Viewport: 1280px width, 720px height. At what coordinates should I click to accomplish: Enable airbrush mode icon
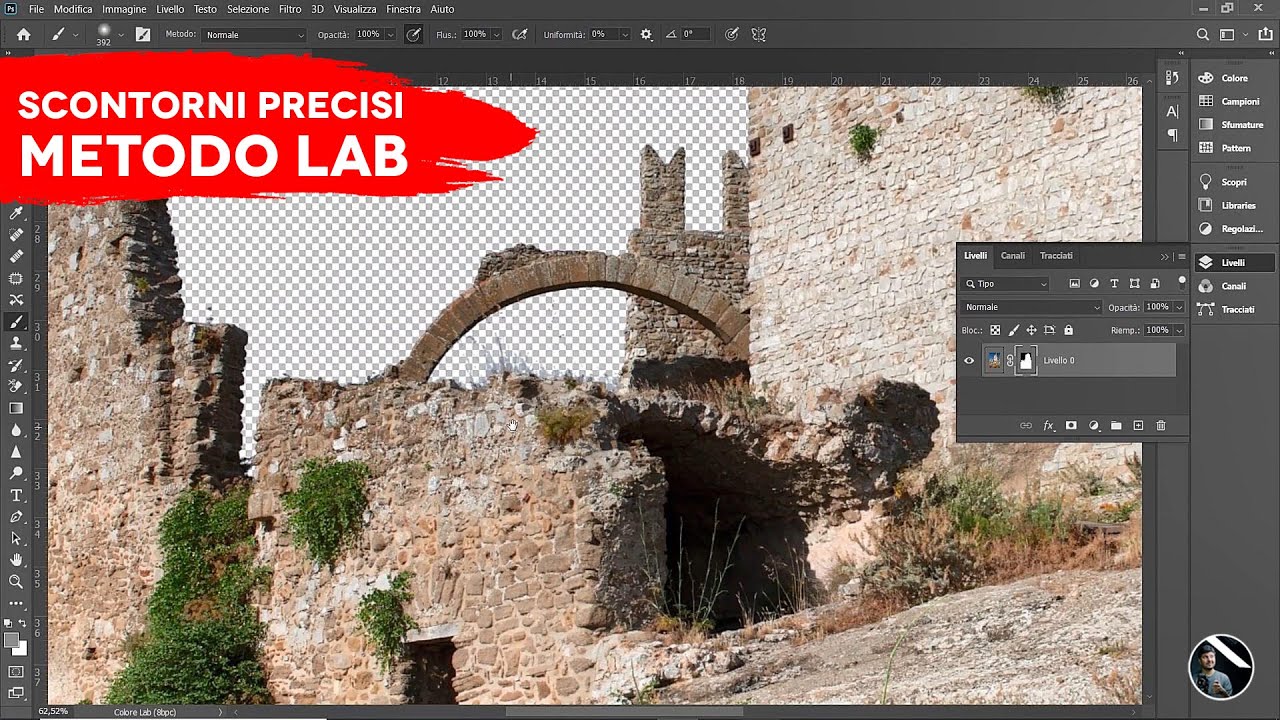[519, 34]
